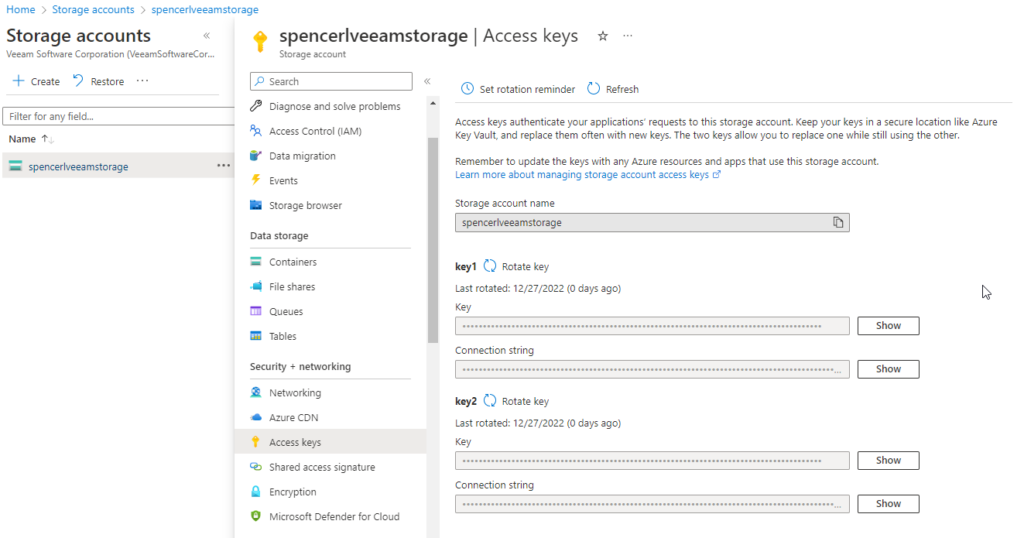Click the spencerlveeamstorage breadcrumb link
The image size is (1024, 538).
click(204, 9)
